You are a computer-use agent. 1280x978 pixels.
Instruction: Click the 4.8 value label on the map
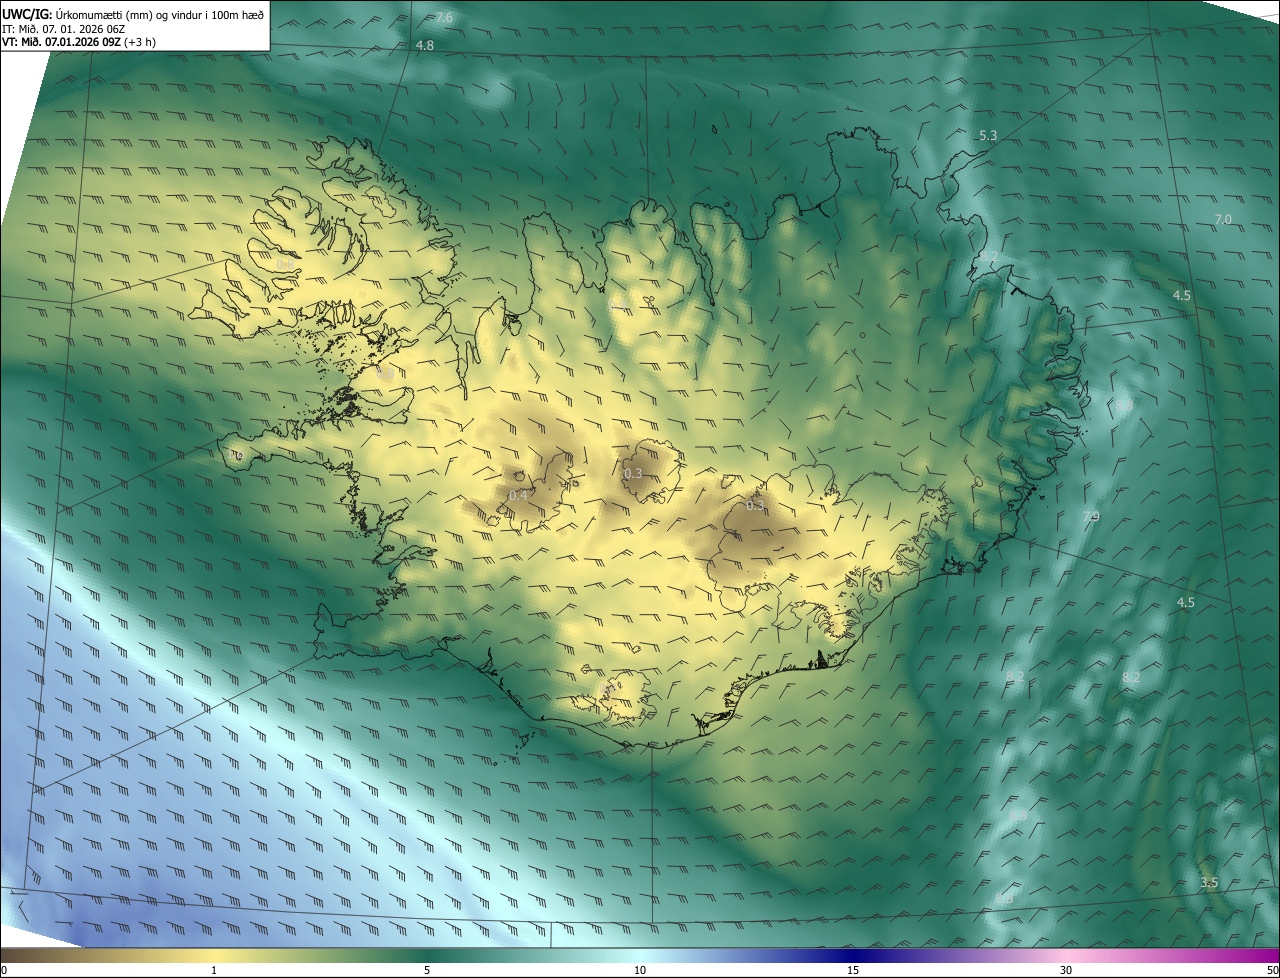[425, 45]
